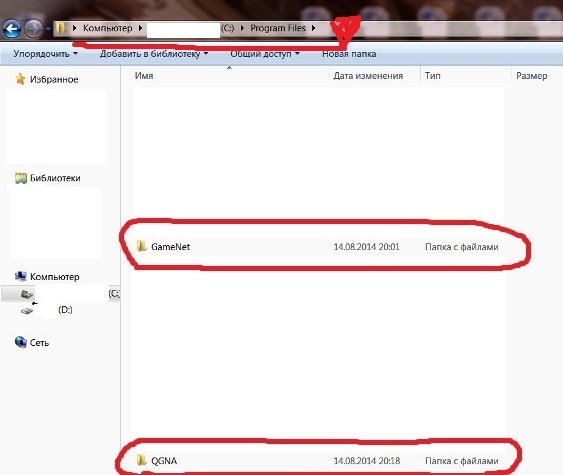Go back with the blue Back arrow
The height and width of the screenshot is (475, 563).
(11, 28)
